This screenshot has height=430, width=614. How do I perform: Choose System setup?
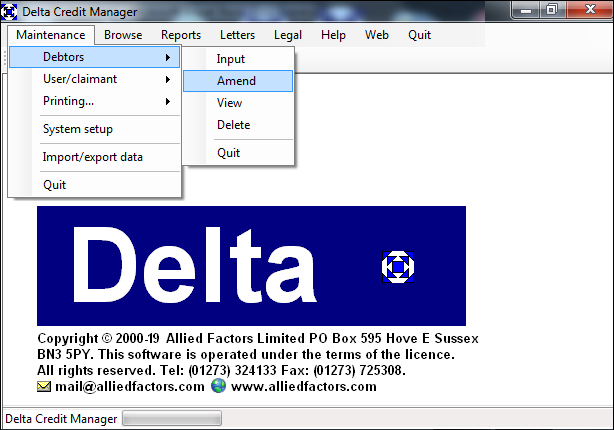[x=94, y=129]
